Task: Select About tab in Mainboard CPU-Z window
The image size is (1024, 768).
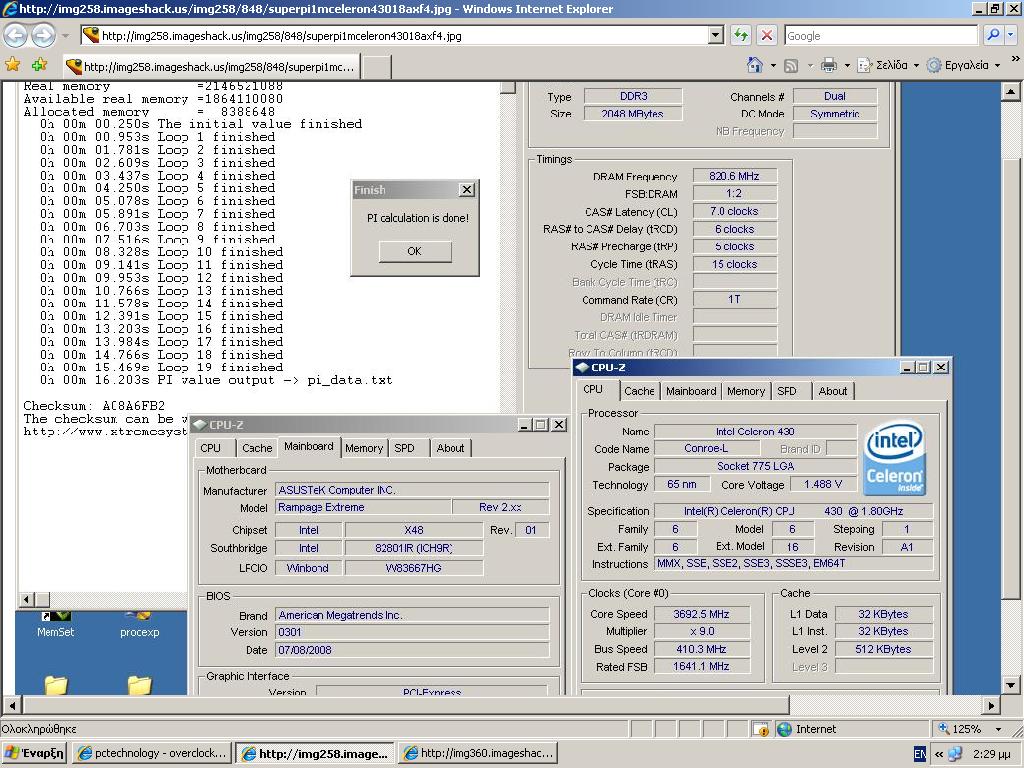Action: [x=450, y=448]
